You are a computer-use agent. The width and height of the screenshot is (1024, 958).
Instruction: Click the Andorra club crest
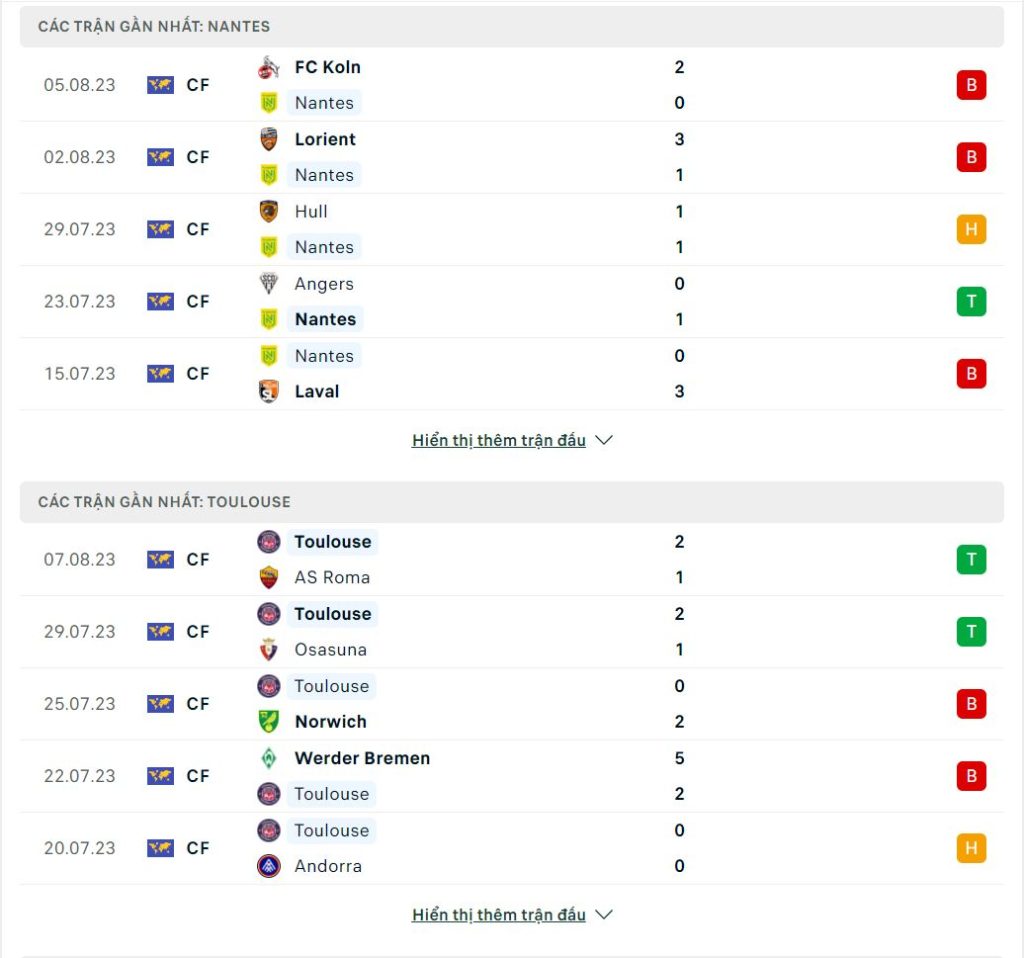pos(268,866)
